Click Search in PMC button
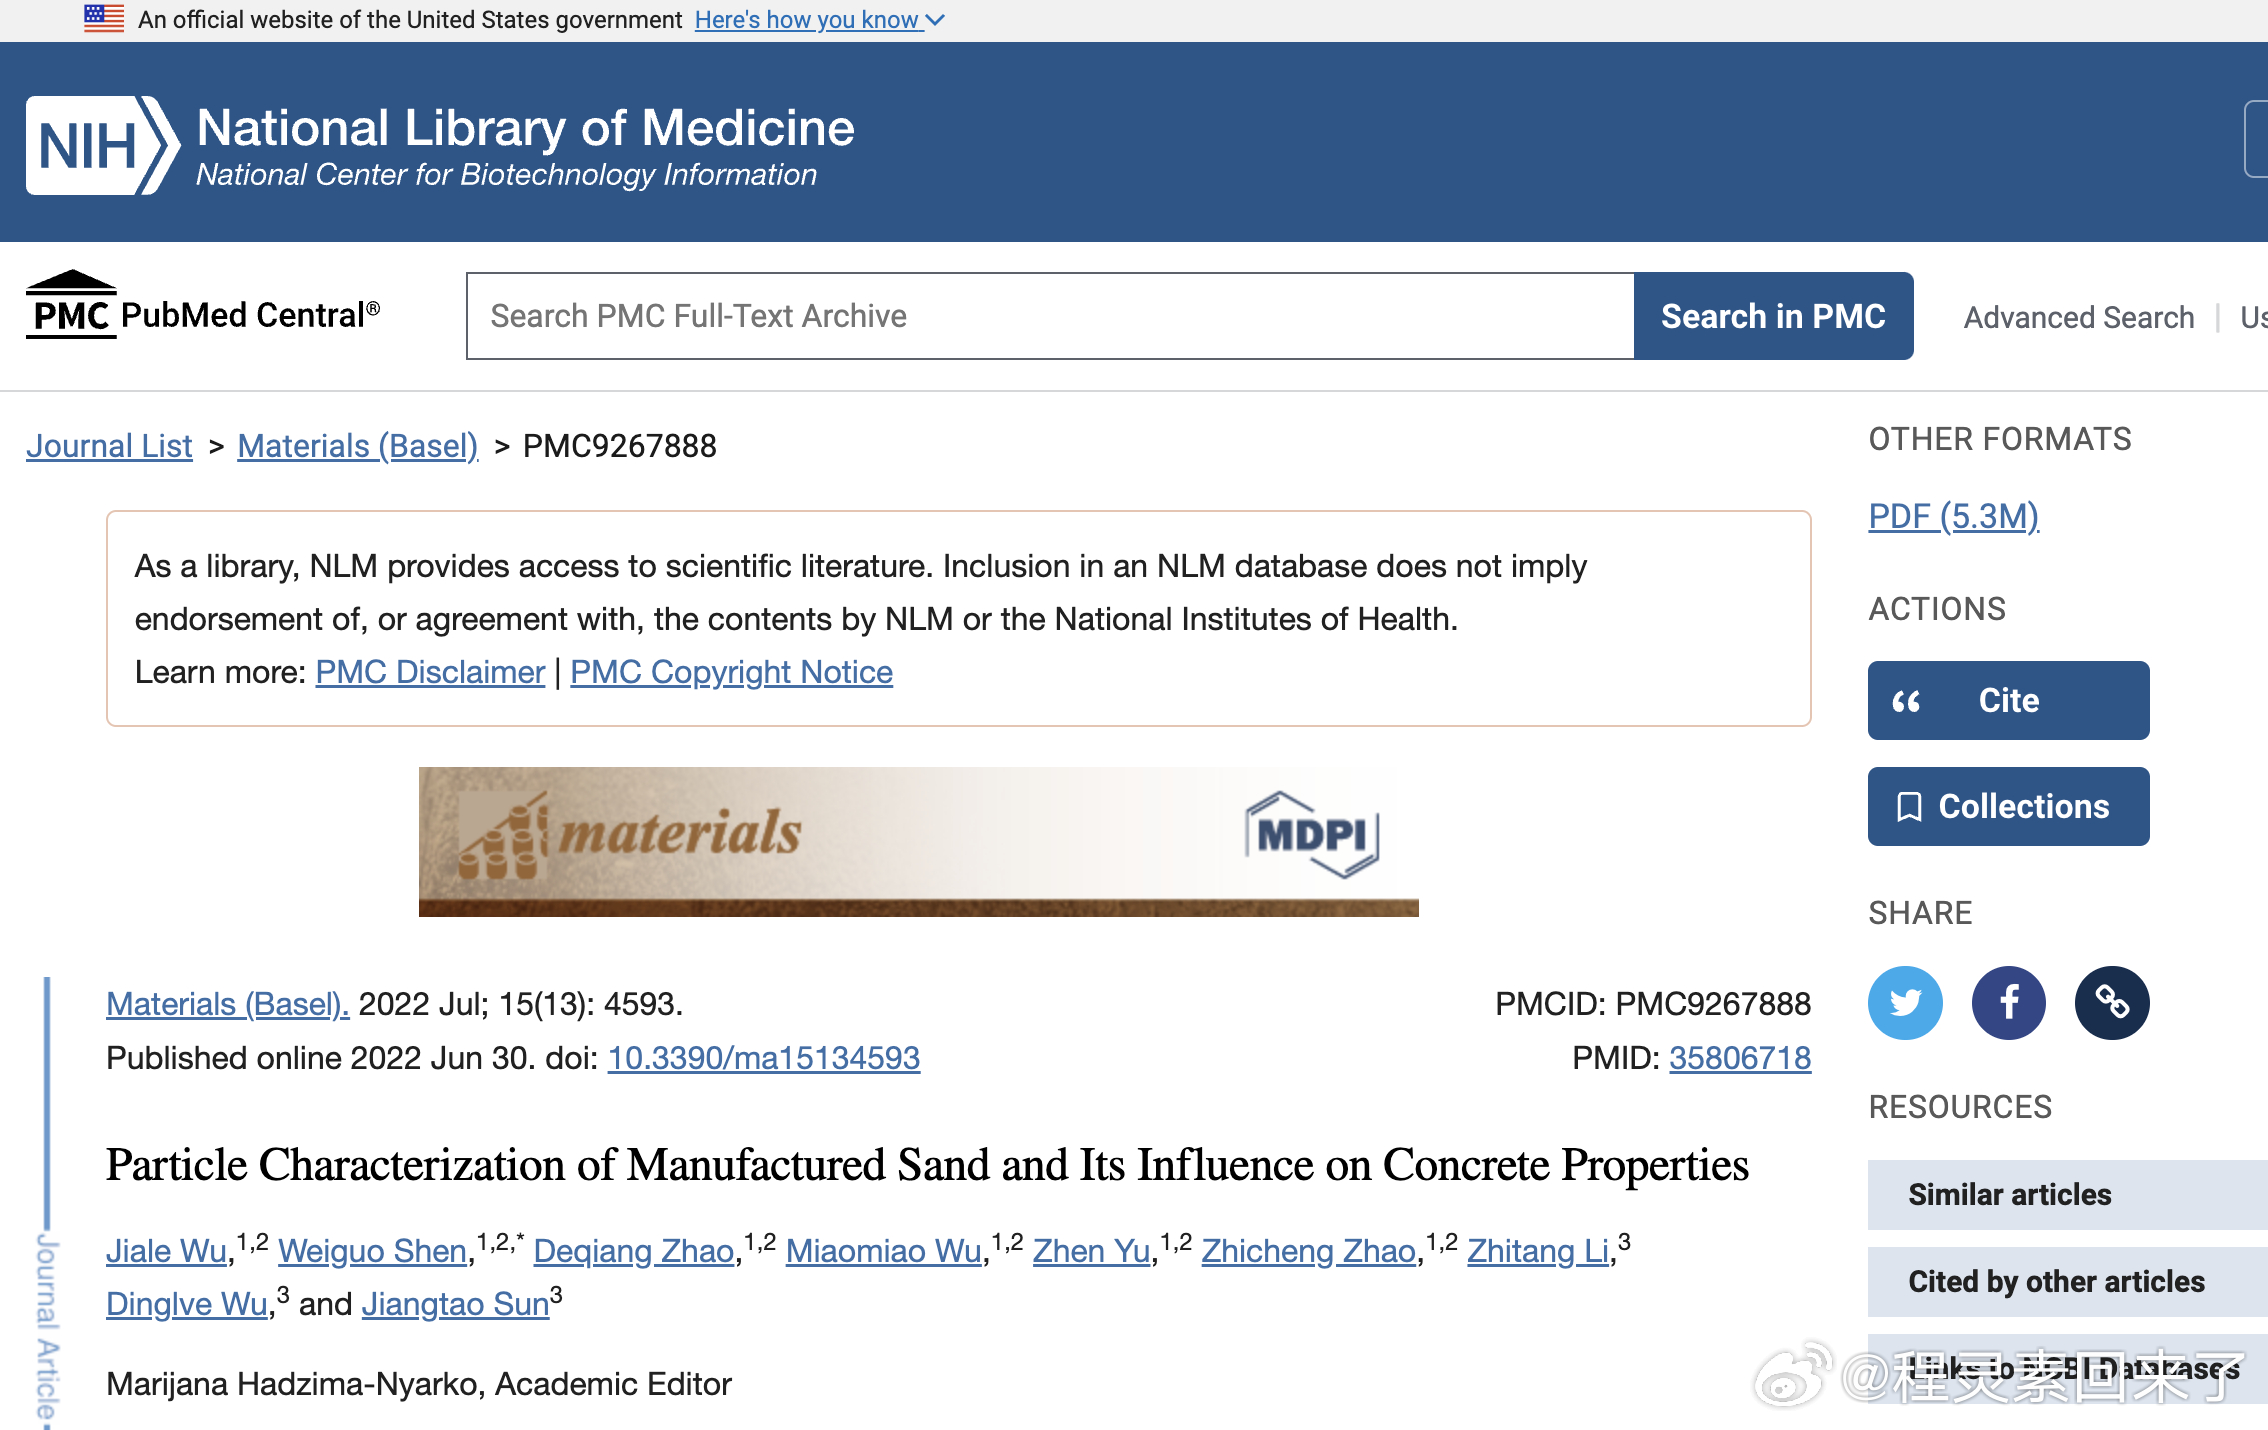The image size is (2268, 1430). coord(1772,316)
